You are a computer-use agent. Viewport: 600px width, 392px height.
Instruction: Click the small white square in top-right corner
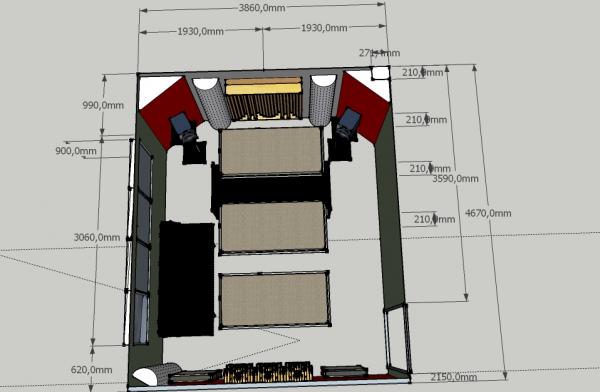pos(380,73)
